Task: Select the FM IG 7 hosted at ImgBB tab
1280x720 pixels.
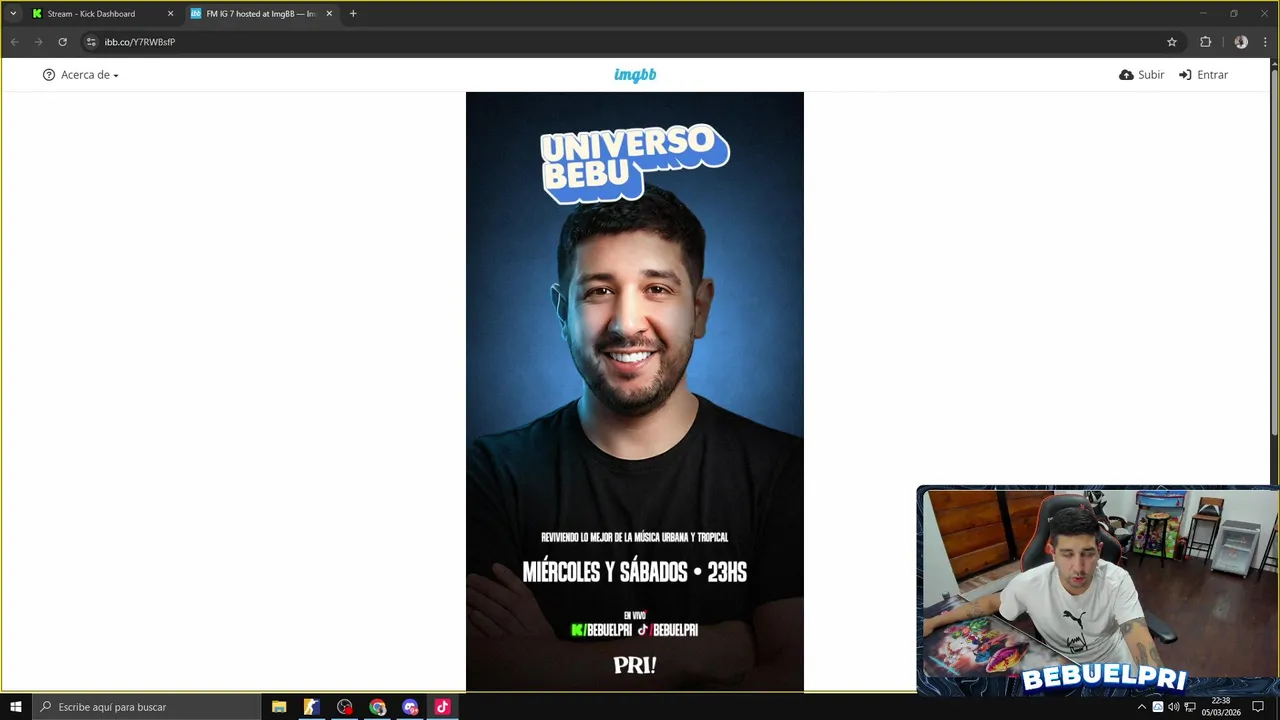Action: pos(260,14)
